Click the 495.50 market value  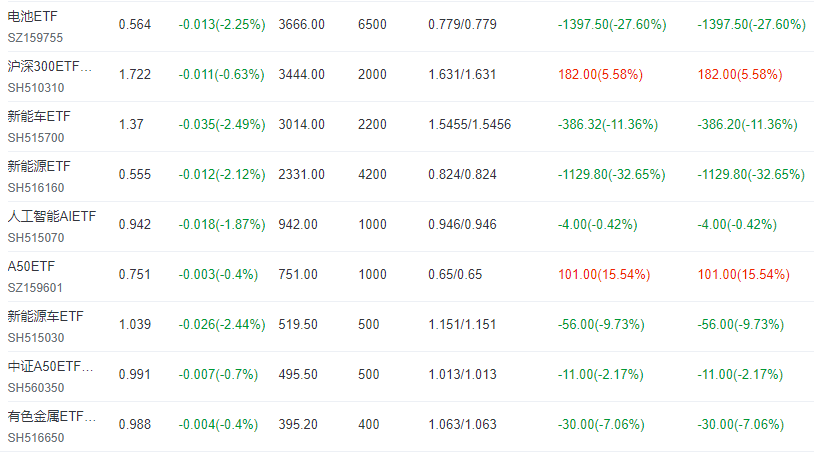point(297,374)
